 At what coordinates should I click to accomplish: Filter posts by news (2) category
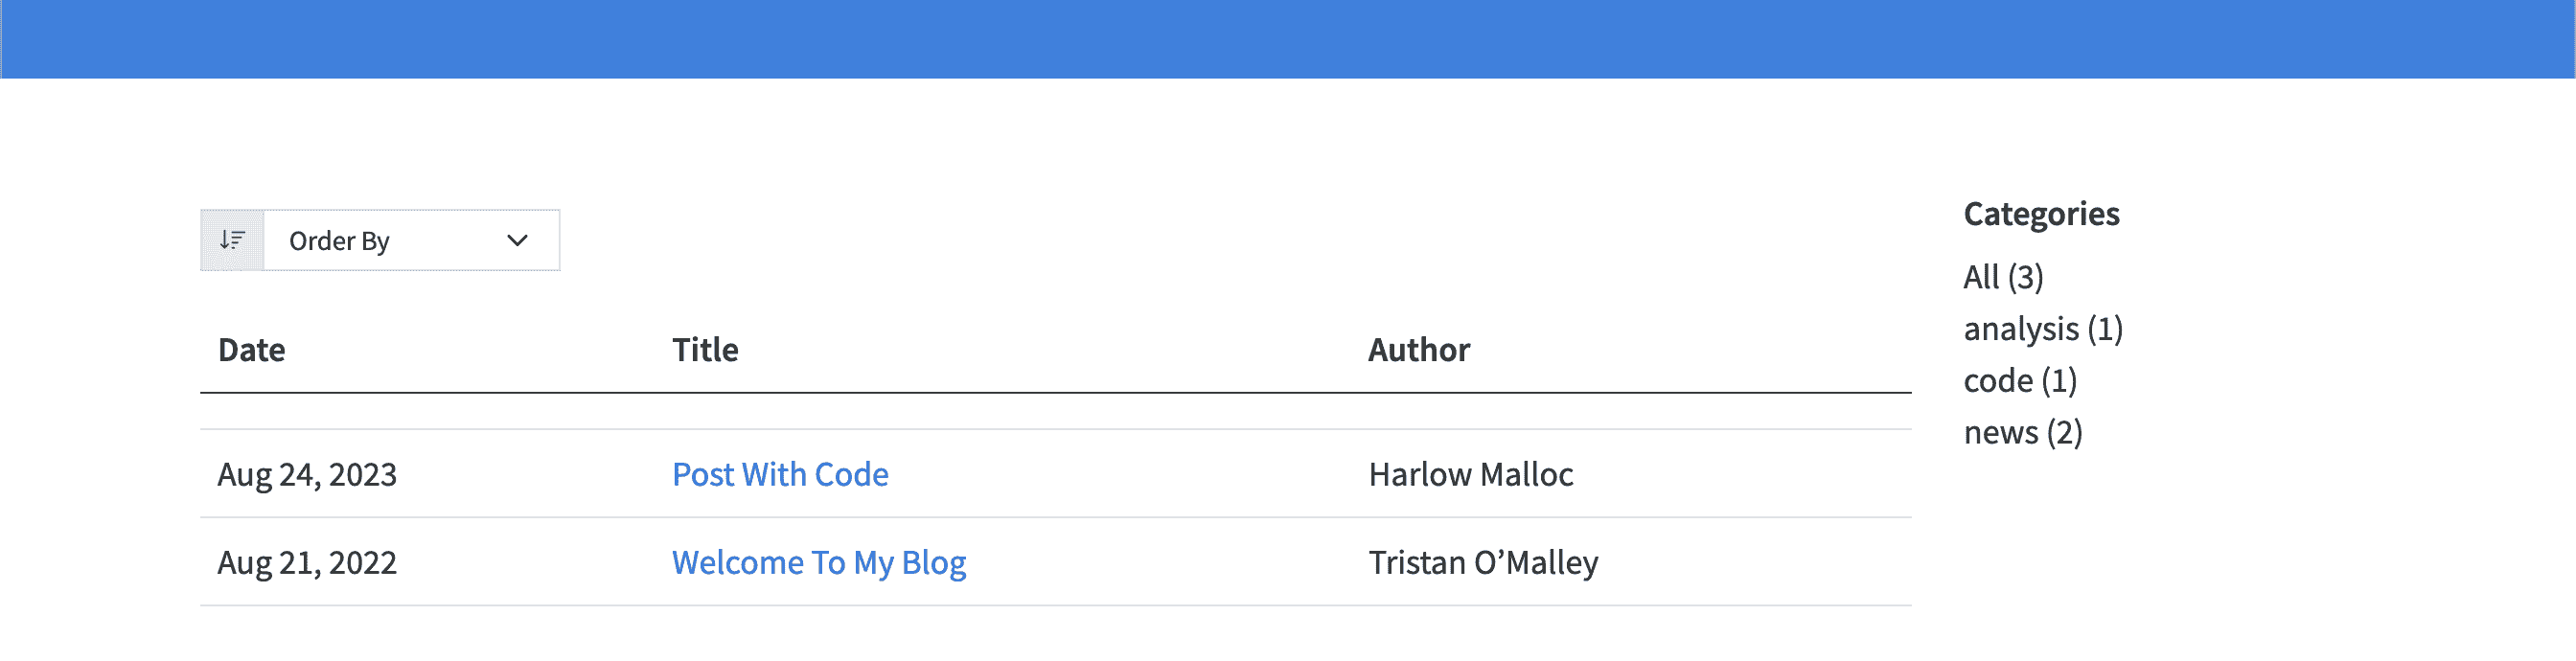[x=2023, y=433]
